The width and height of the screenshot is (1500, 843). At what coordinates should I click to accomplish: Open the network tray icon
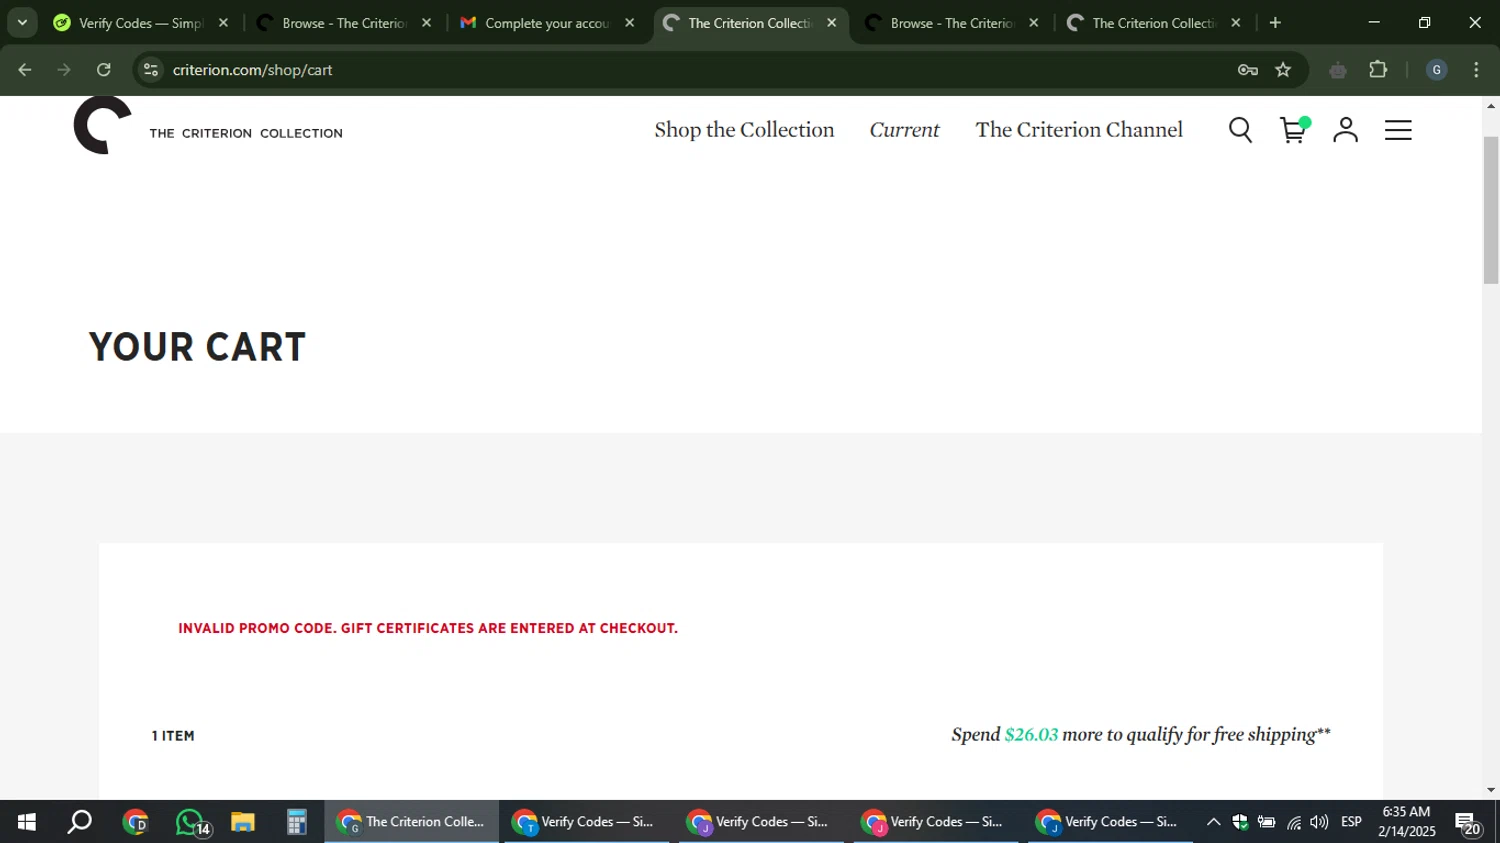[1294, 822]
